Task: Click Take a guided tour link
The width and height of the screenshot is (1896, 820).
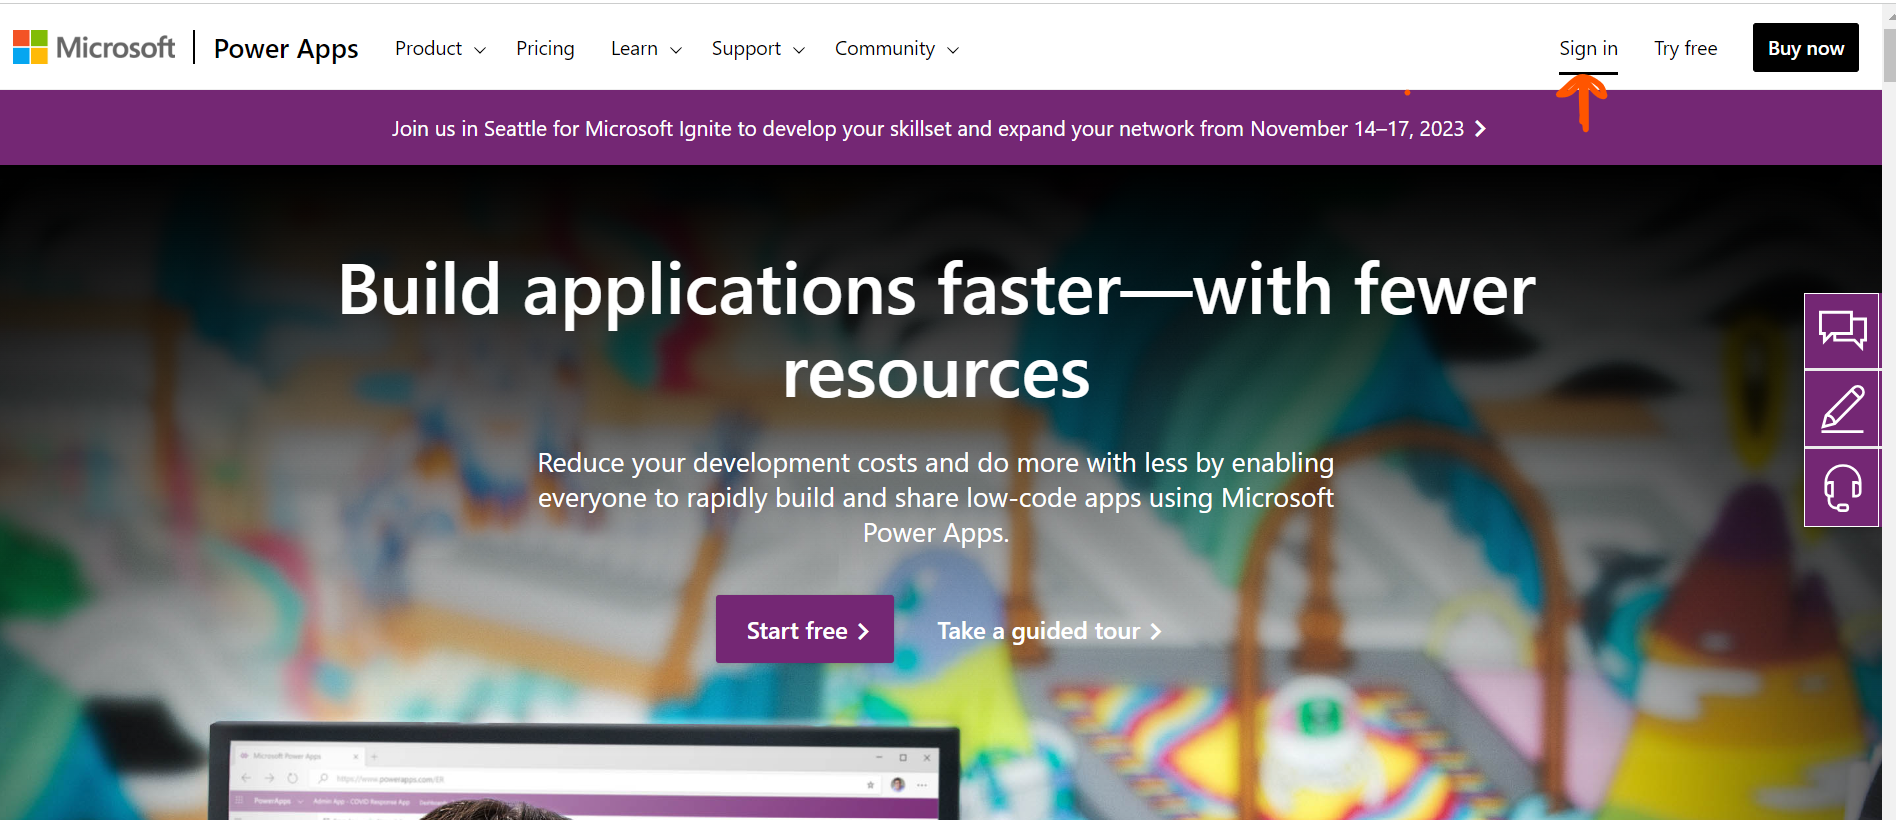Action: 1049,631
